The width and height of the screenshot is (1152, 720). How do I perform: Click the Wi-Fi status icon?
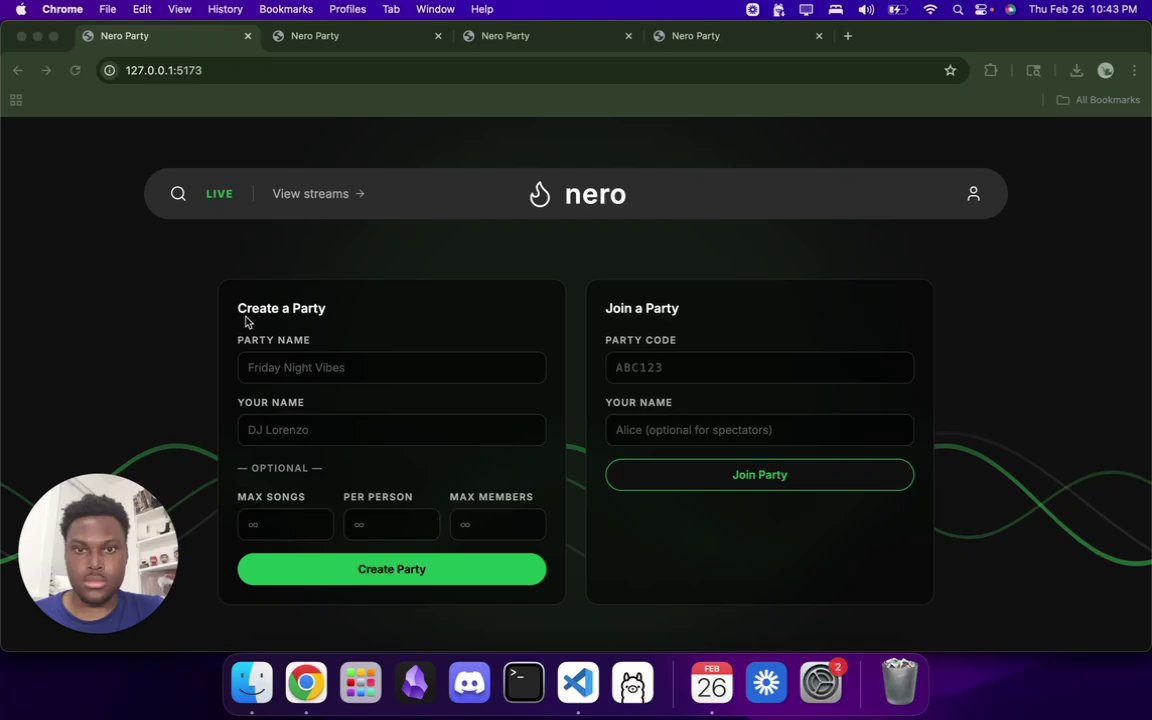930,10
